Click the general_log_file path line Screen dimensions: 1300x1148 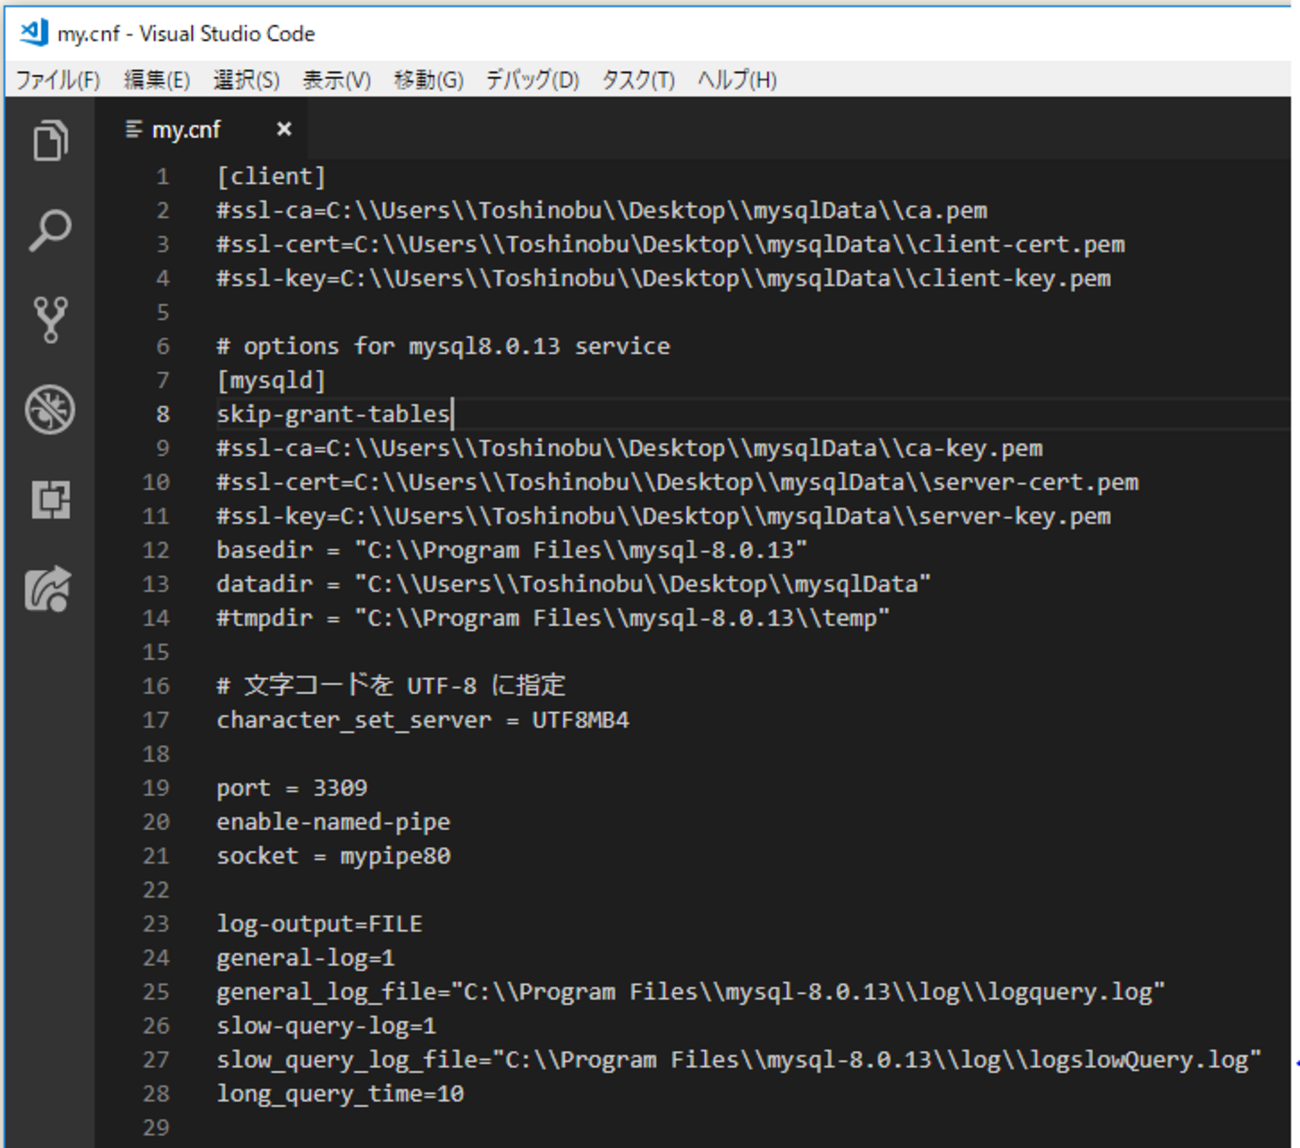[x=691, y=993]
